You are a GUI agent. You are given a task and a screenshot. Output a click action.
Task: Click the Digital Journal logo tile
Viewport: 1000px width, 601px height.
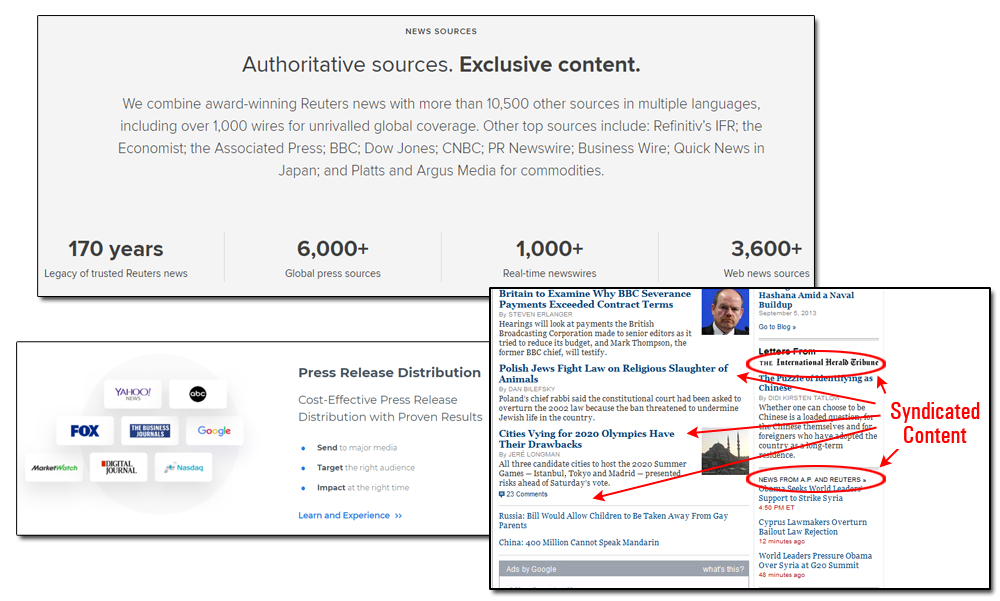point(119,468)
